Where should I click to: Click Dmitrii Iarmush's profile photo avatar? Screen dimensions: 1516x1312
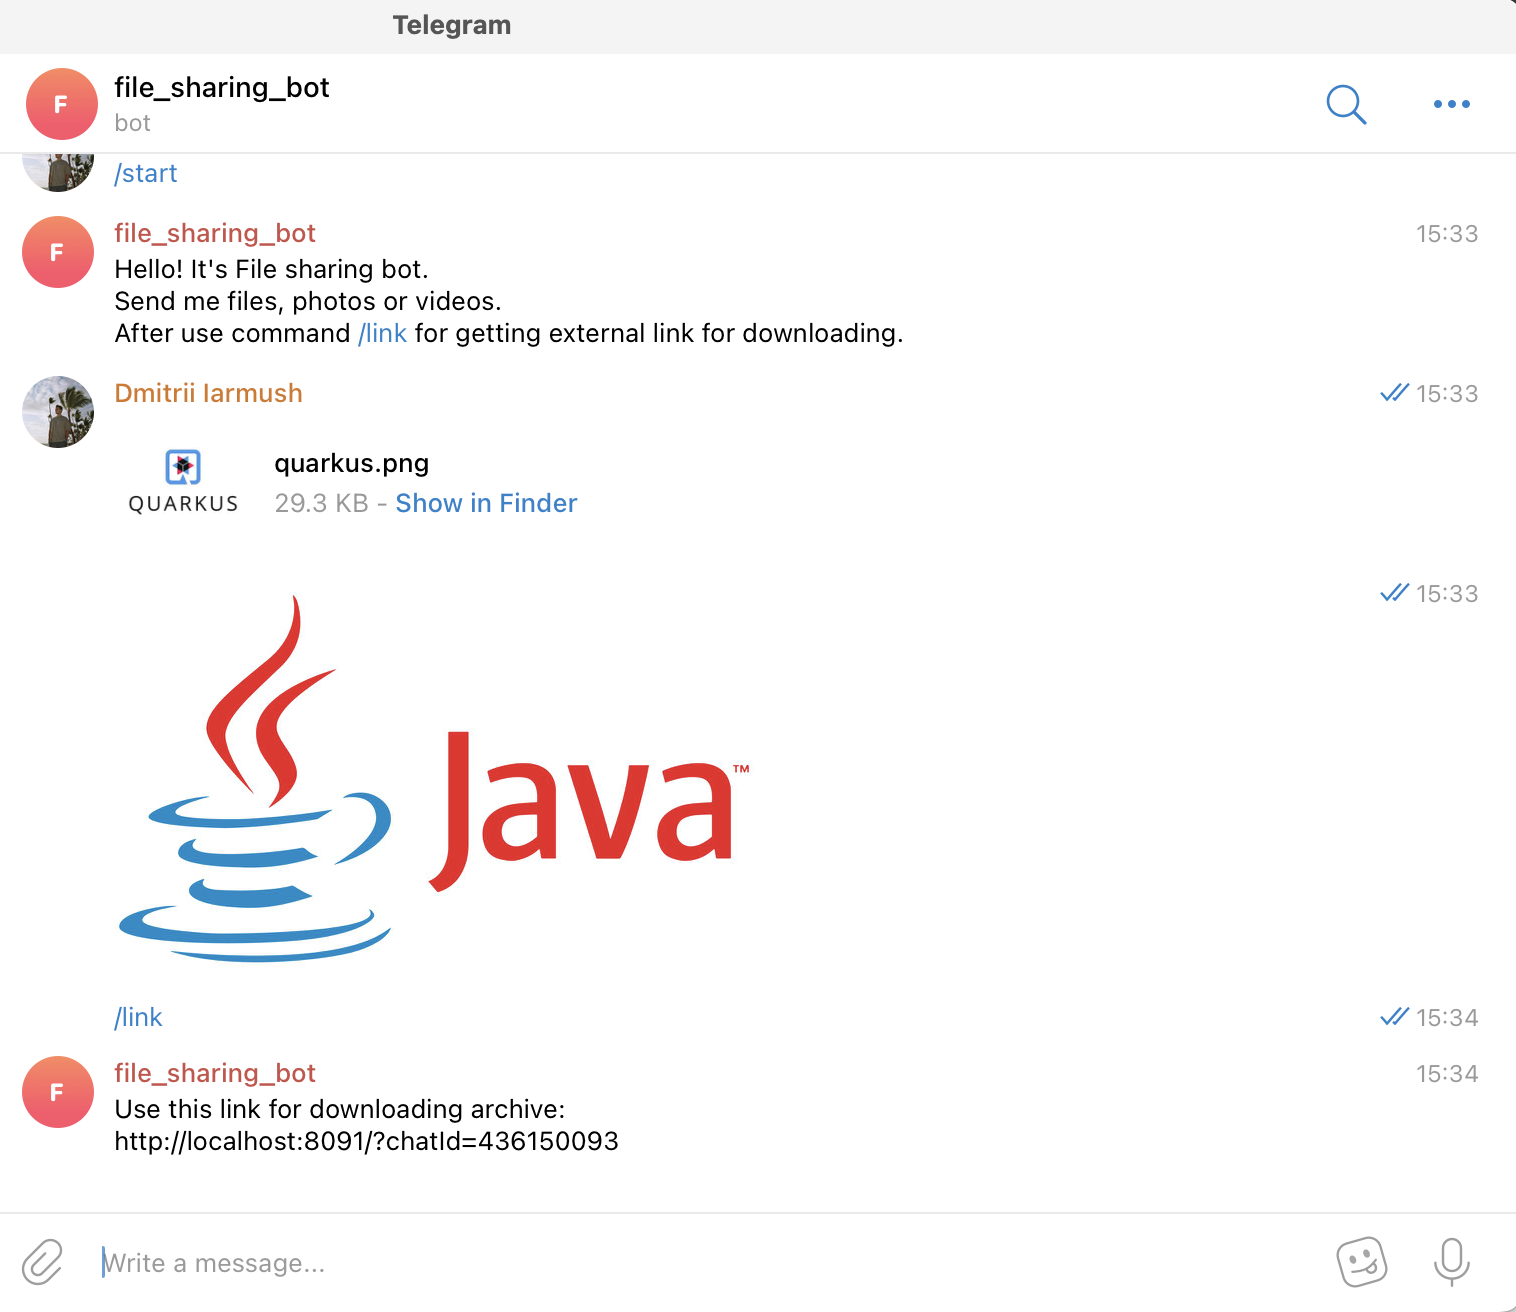point(58,412)
